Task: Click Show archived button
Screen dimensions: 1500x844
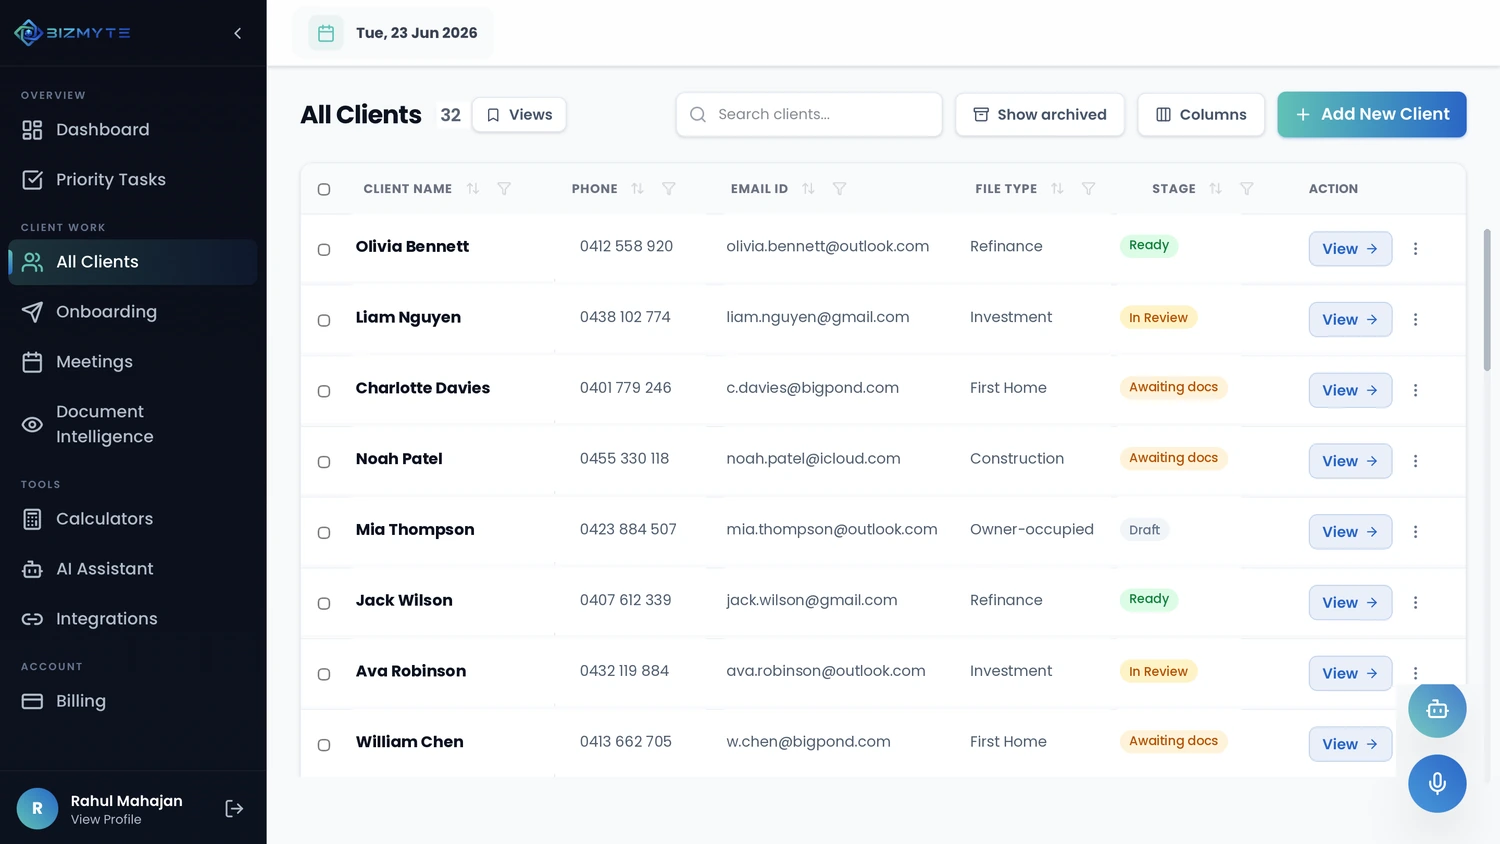Action: [1040, 115]
